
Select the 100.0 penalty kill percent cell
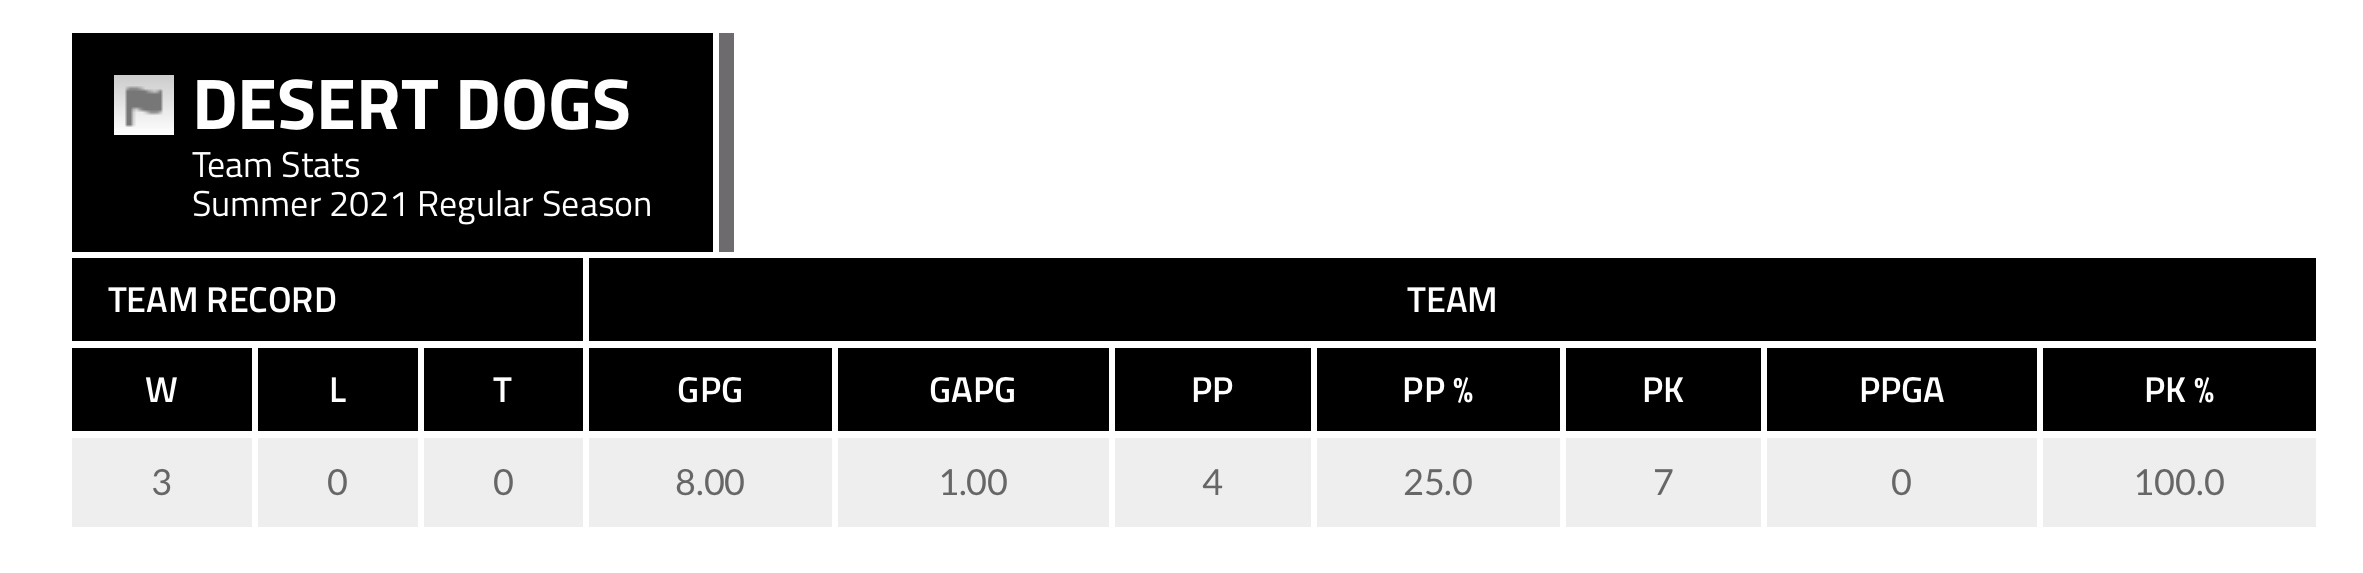tap(2179, 483)
